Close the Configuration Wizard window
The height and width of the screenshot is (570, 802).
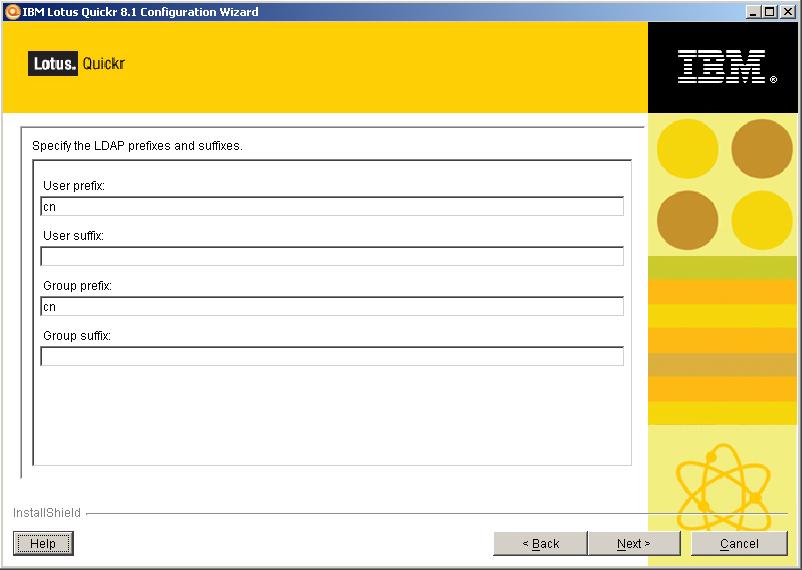pos(788,12)
